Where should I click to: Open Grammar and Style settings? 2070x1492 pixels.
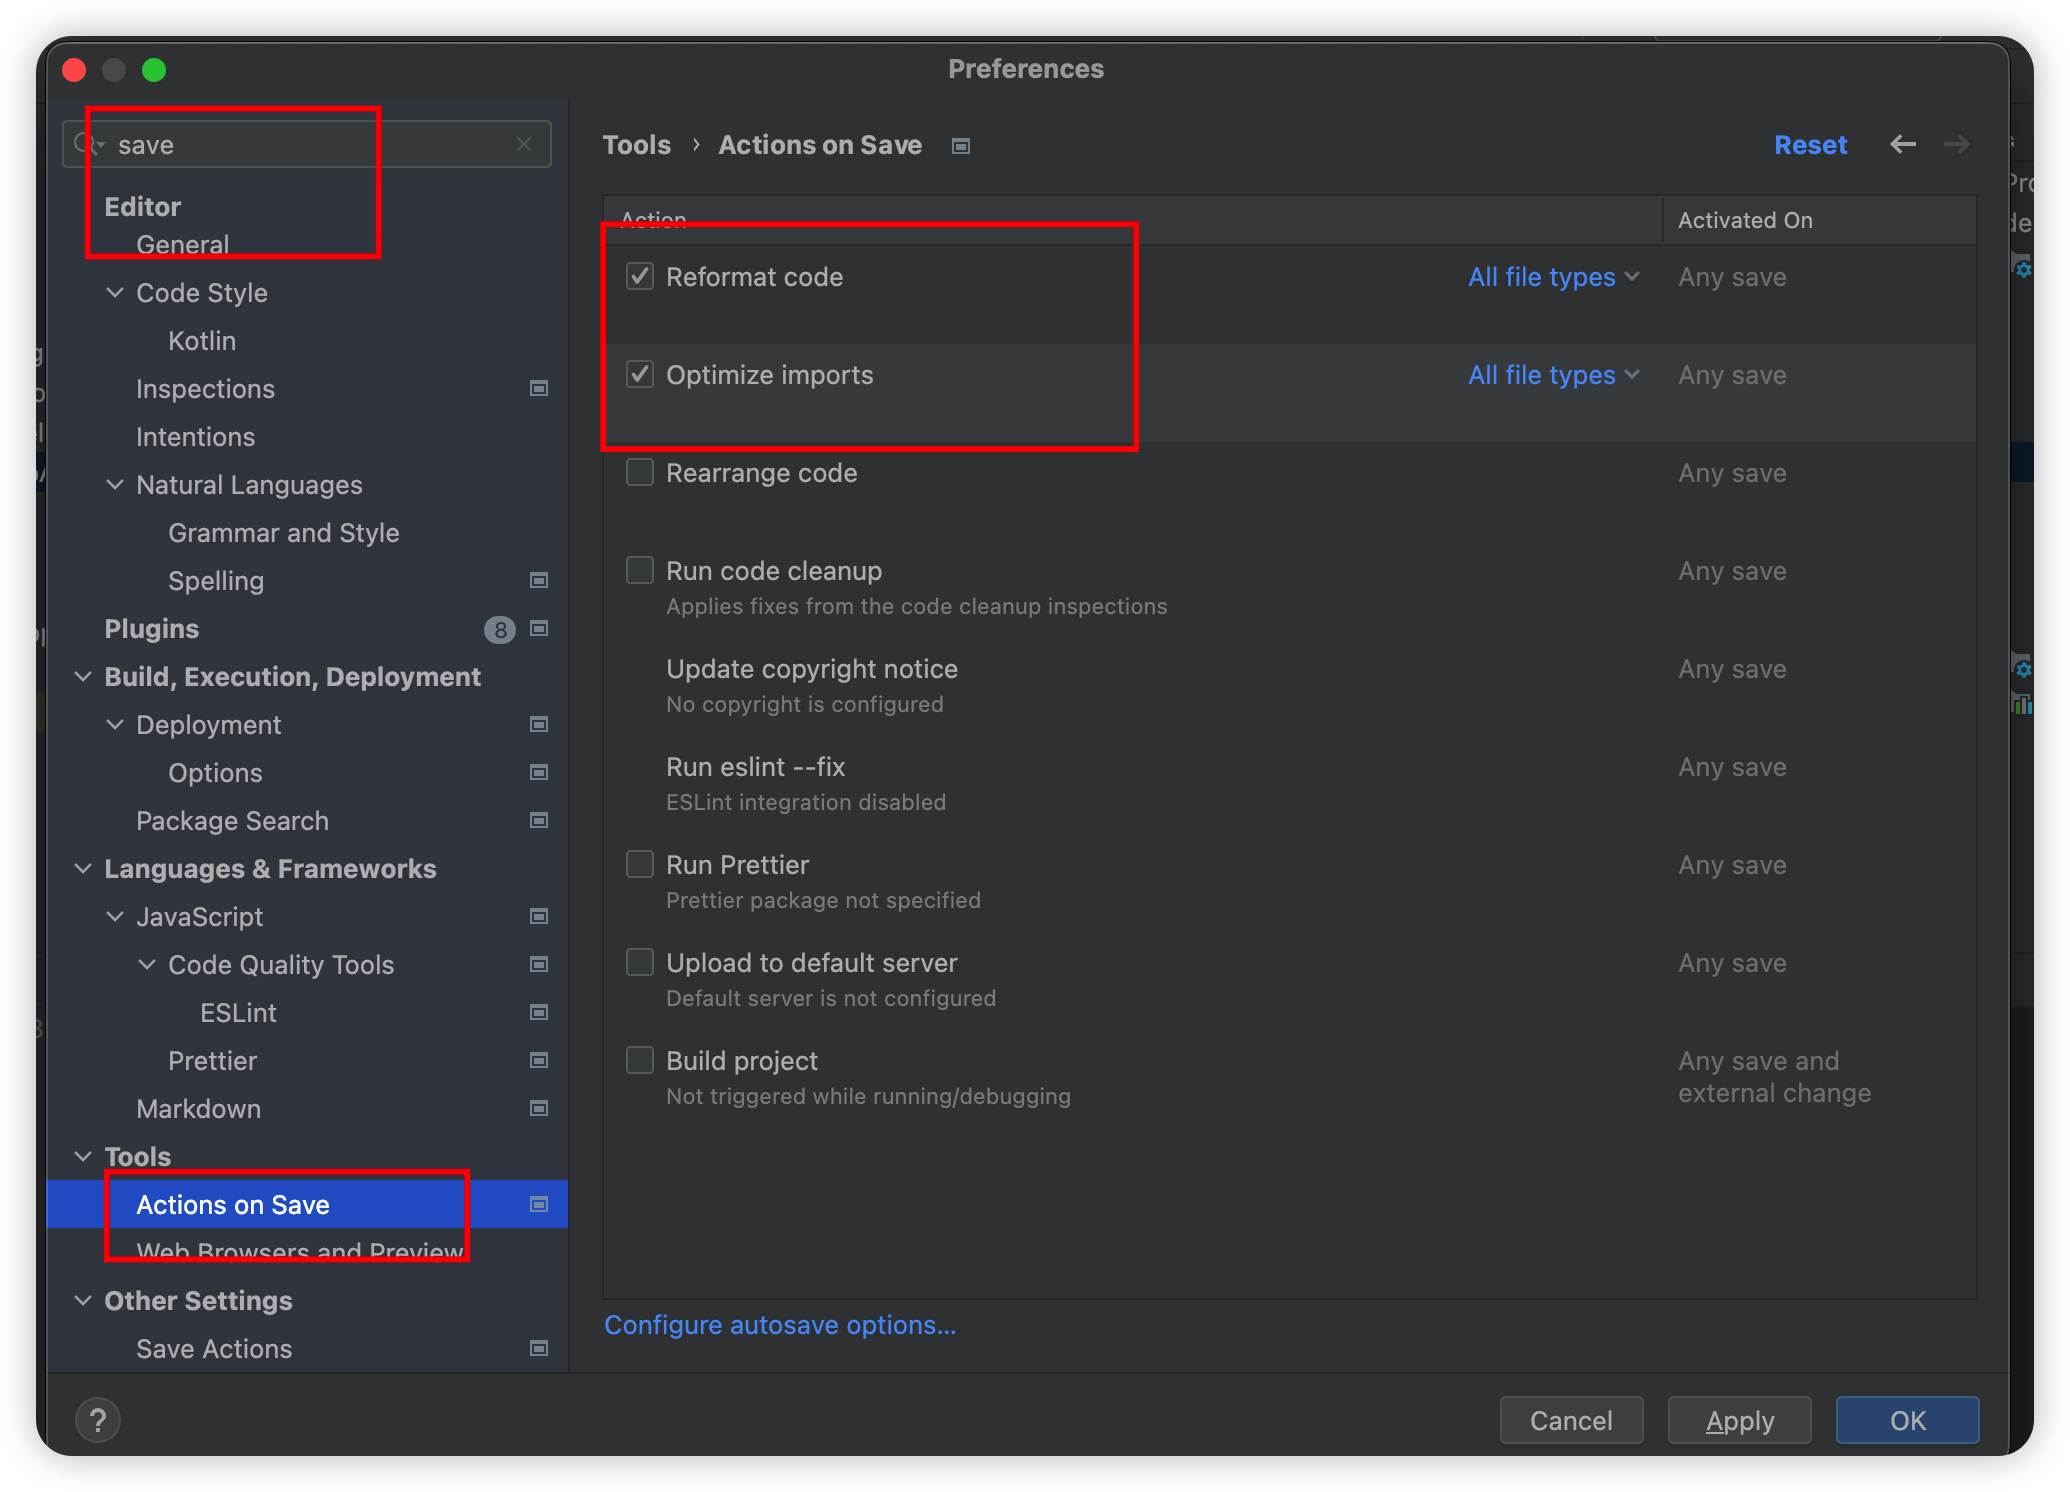(284, 533)
